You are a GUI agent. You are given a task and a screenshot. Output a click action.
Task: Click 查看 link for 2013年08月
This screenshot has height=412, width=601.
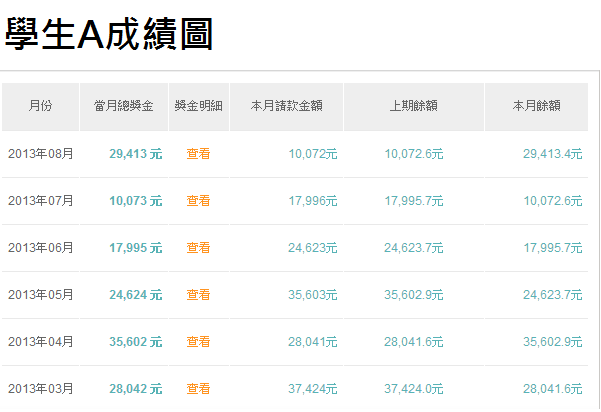point(198,154)
